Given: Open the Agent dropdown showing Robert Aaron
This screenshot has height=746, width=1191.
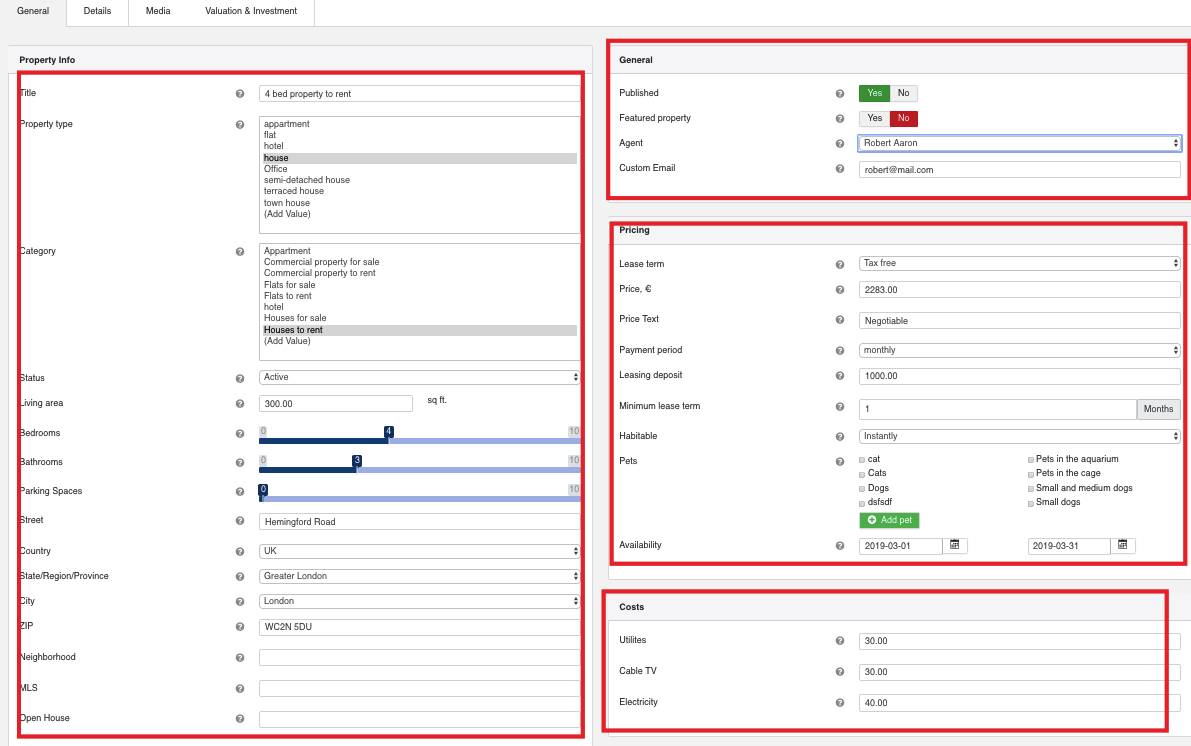Looking at the screenshot, I should [x=1019, y=143].
